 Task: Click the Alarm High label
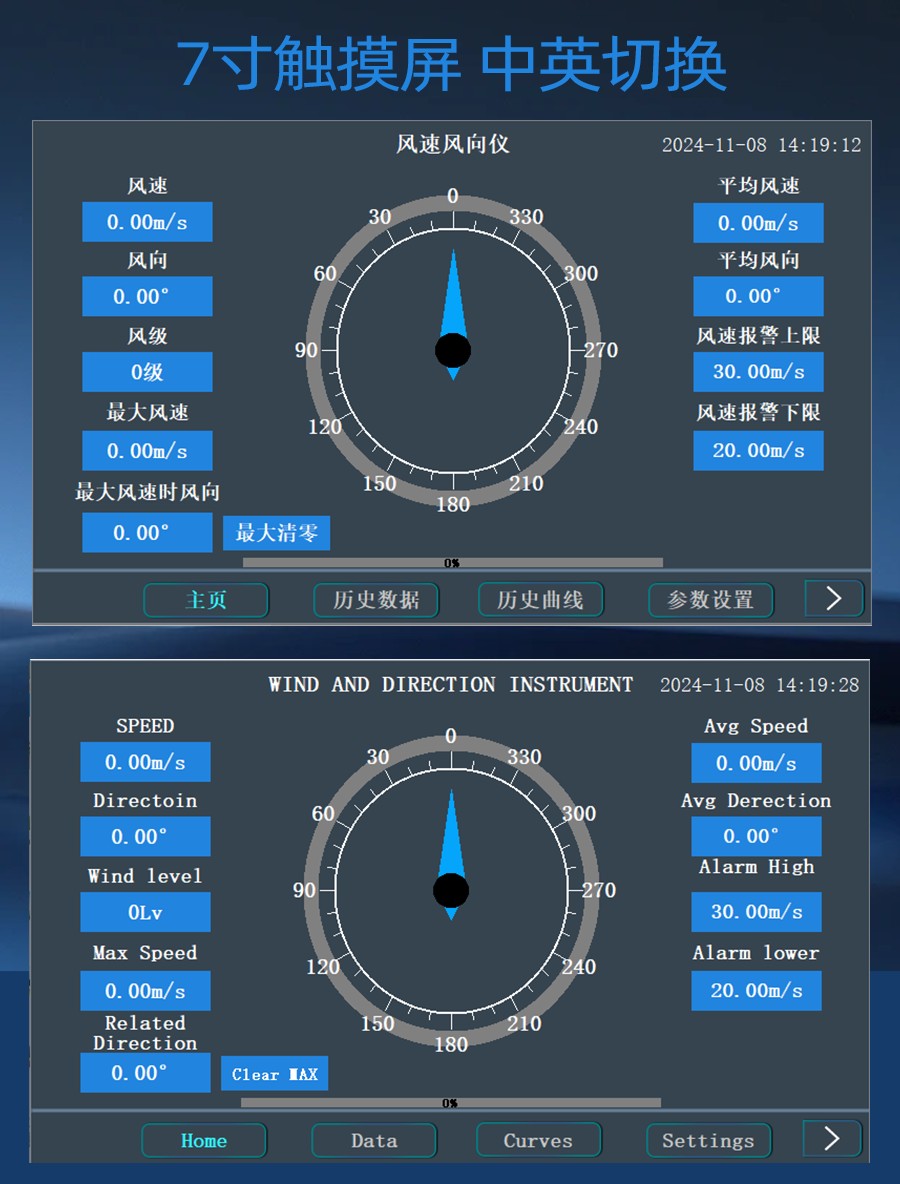[757, 867]
